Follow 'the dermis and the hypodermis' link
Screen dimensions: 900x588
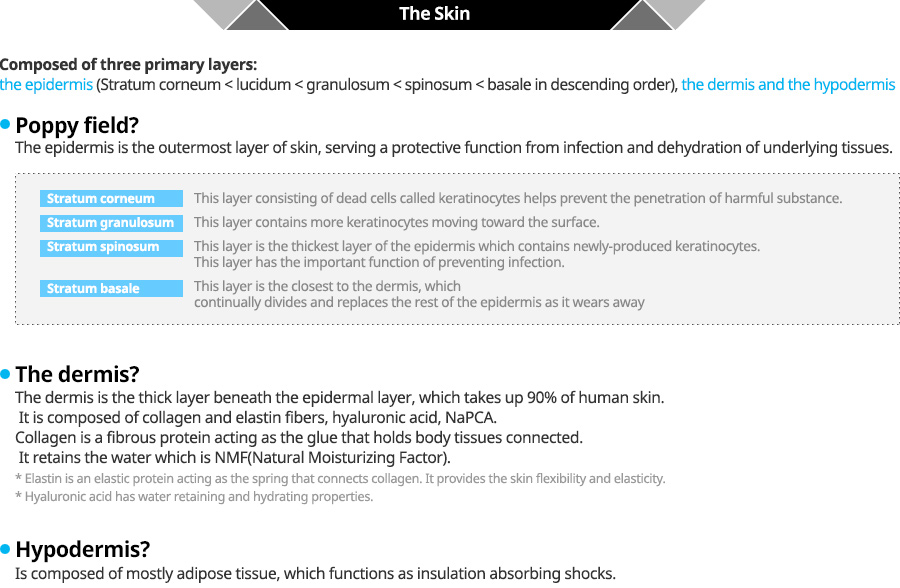click(x=788, y=84)
